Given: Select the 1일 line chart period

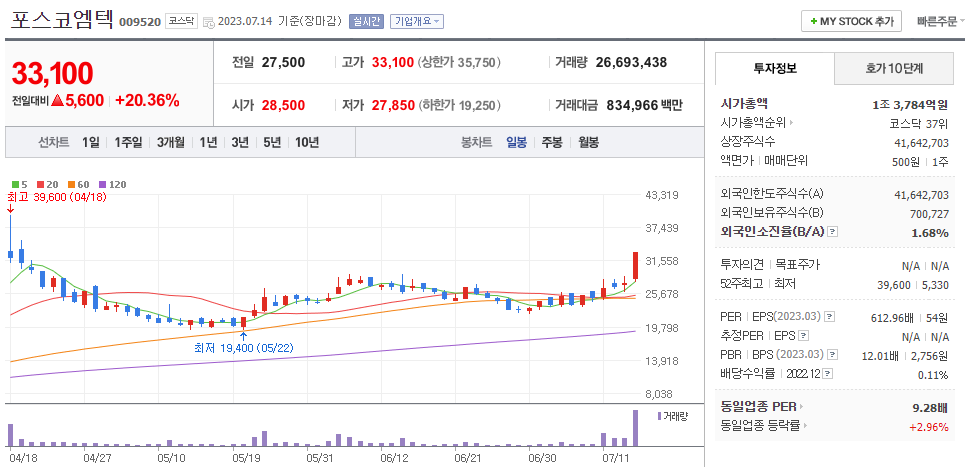Looking at the screenshot, I should (90, 143).
